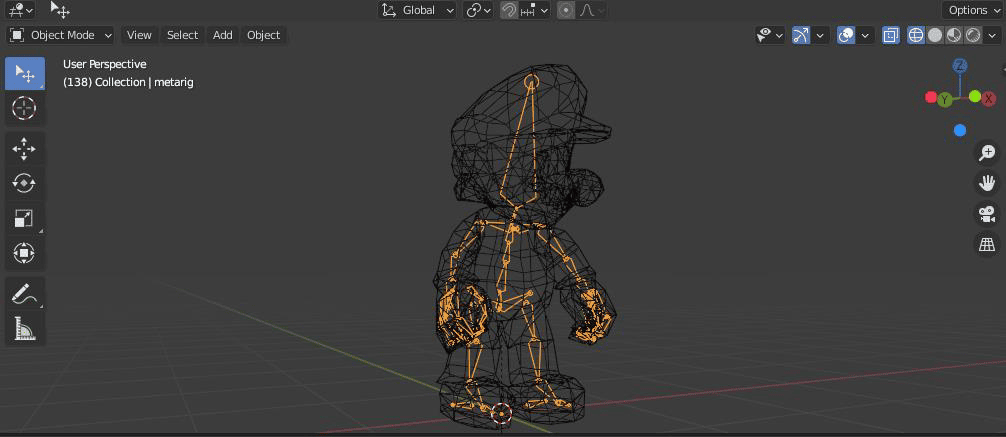1006x437 pixels.
Task: Select the Scale tool
Action: [25, 218]
